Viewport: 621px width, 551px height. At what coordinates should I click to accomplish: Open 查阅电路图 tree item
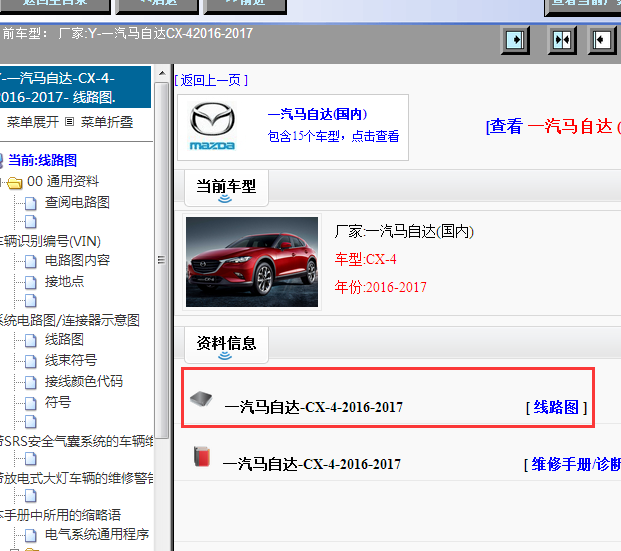(x=77, y=202)
